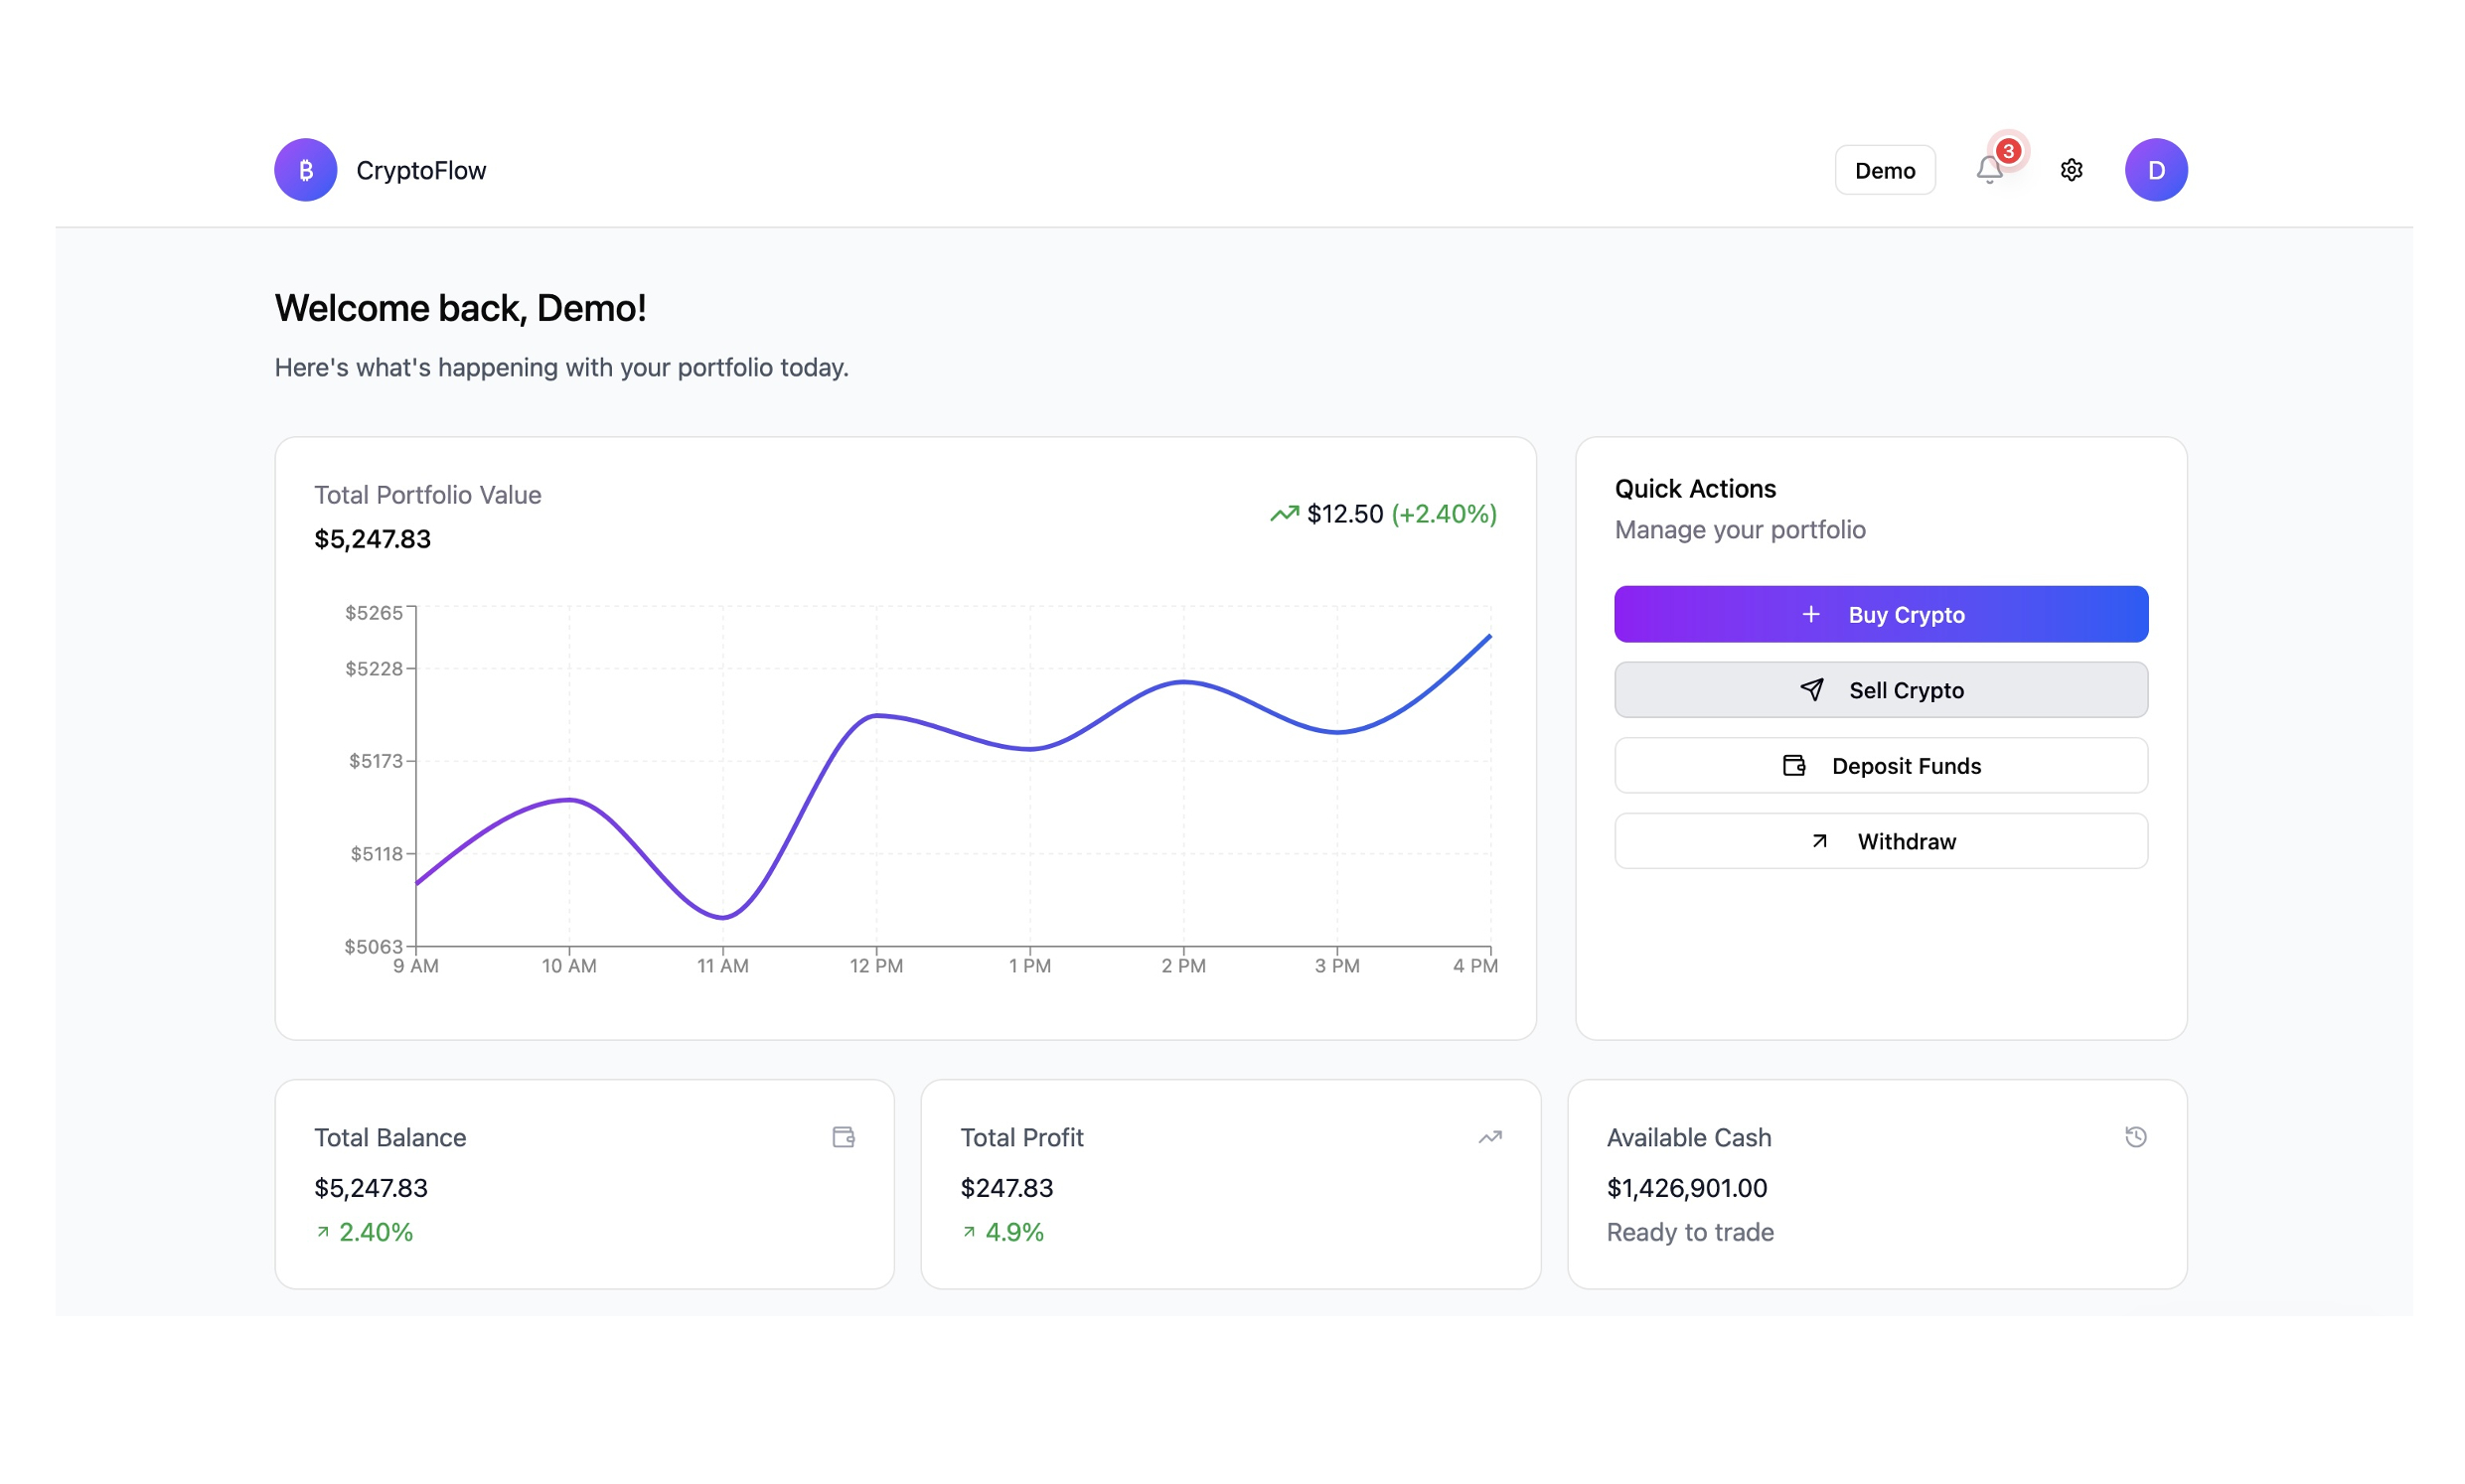This screenshot has height=1484, width=2465.
Task: Click trend icon in Total Profit card
Action: coord(1489,1137)
